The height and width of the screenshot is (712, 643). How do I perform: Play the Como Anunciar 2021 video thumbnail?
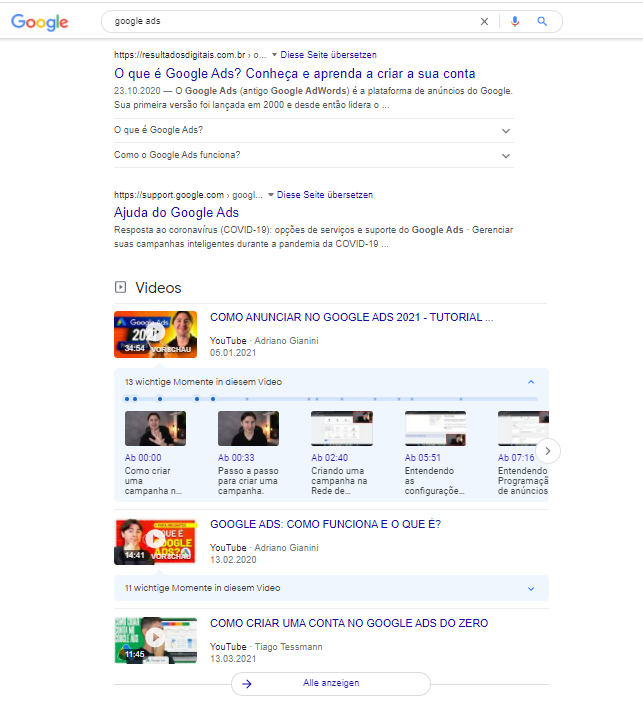tap(155, 334)
